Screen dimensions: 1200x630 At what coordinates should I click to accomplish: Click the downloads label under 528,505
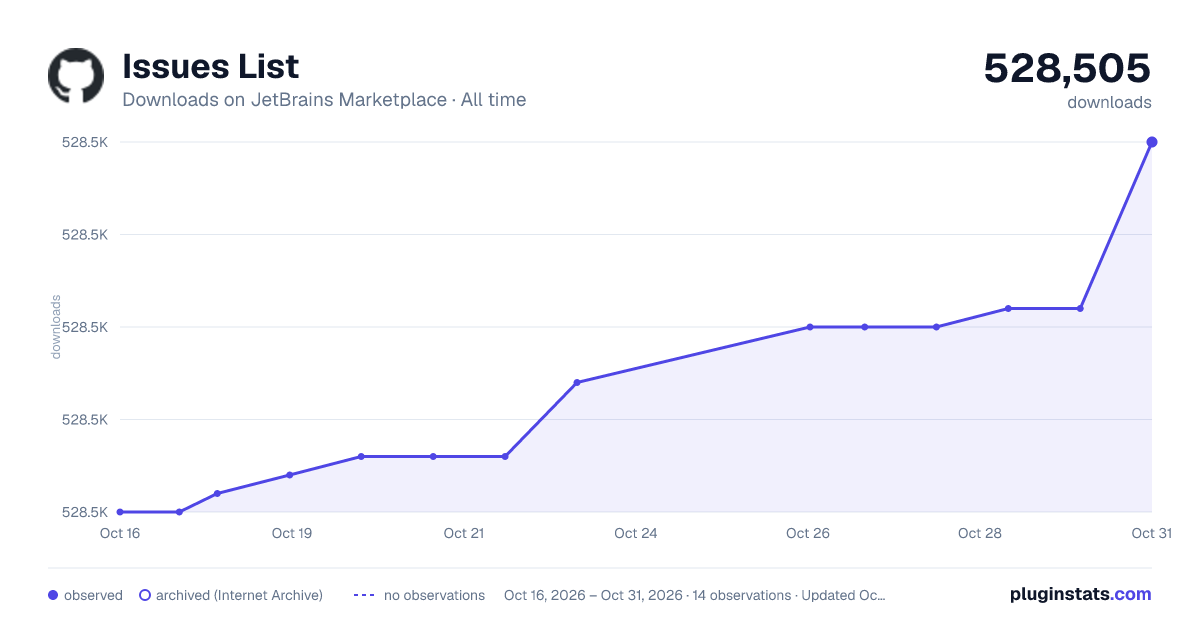click(1109, 102)
